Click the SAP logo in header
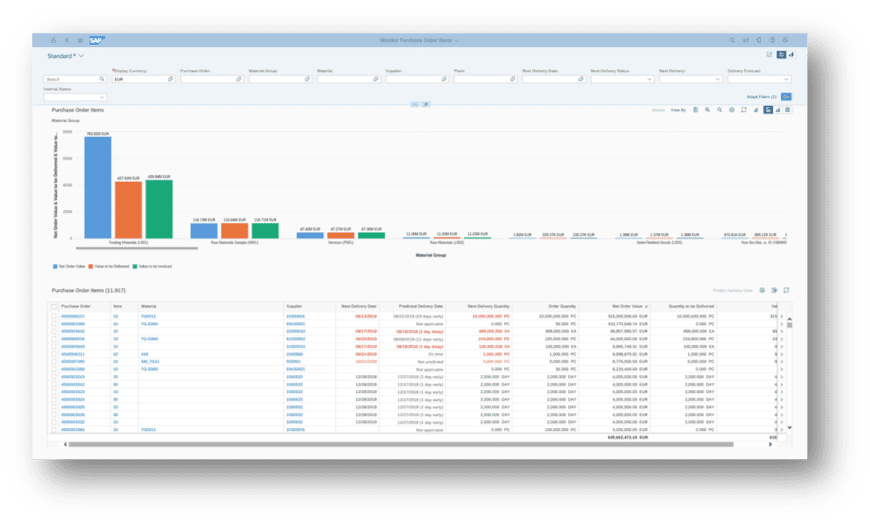870x522 pixels. tap(97, 40)
